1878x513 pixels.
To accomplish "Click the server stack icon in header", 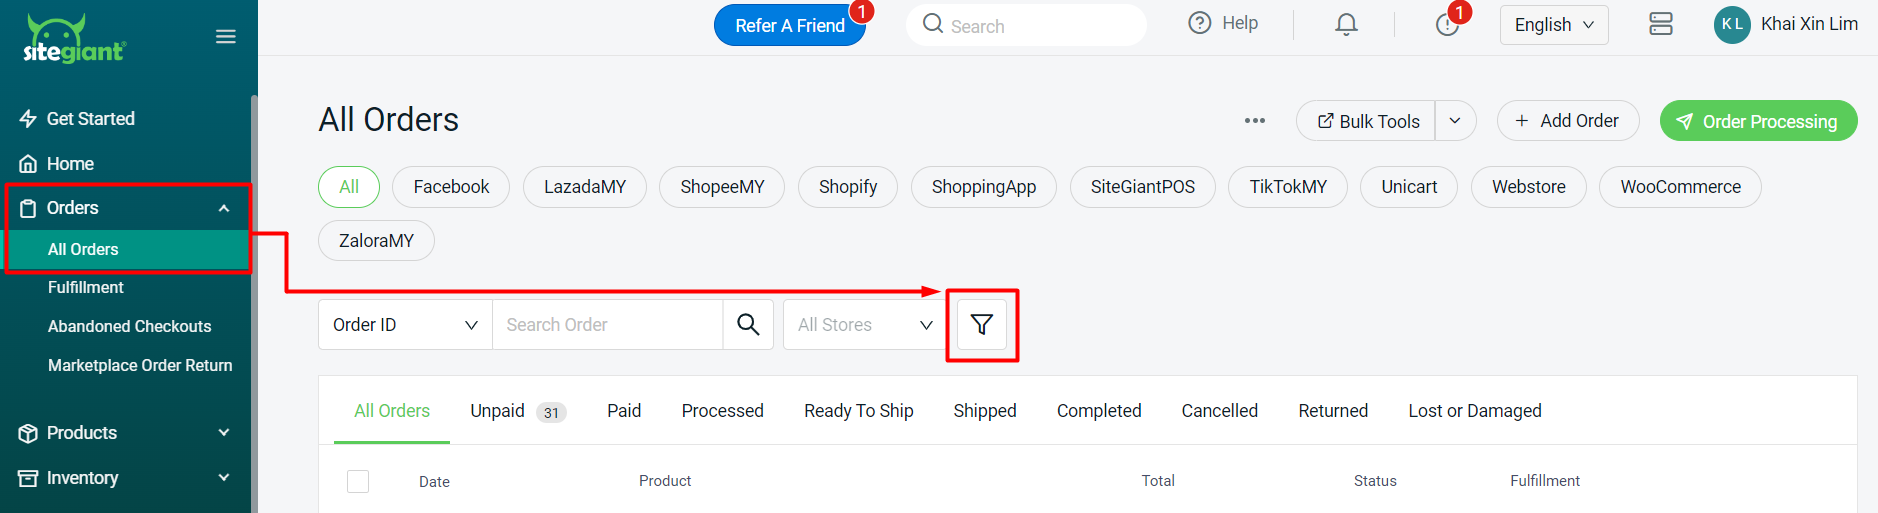I will pos(1661,24).
